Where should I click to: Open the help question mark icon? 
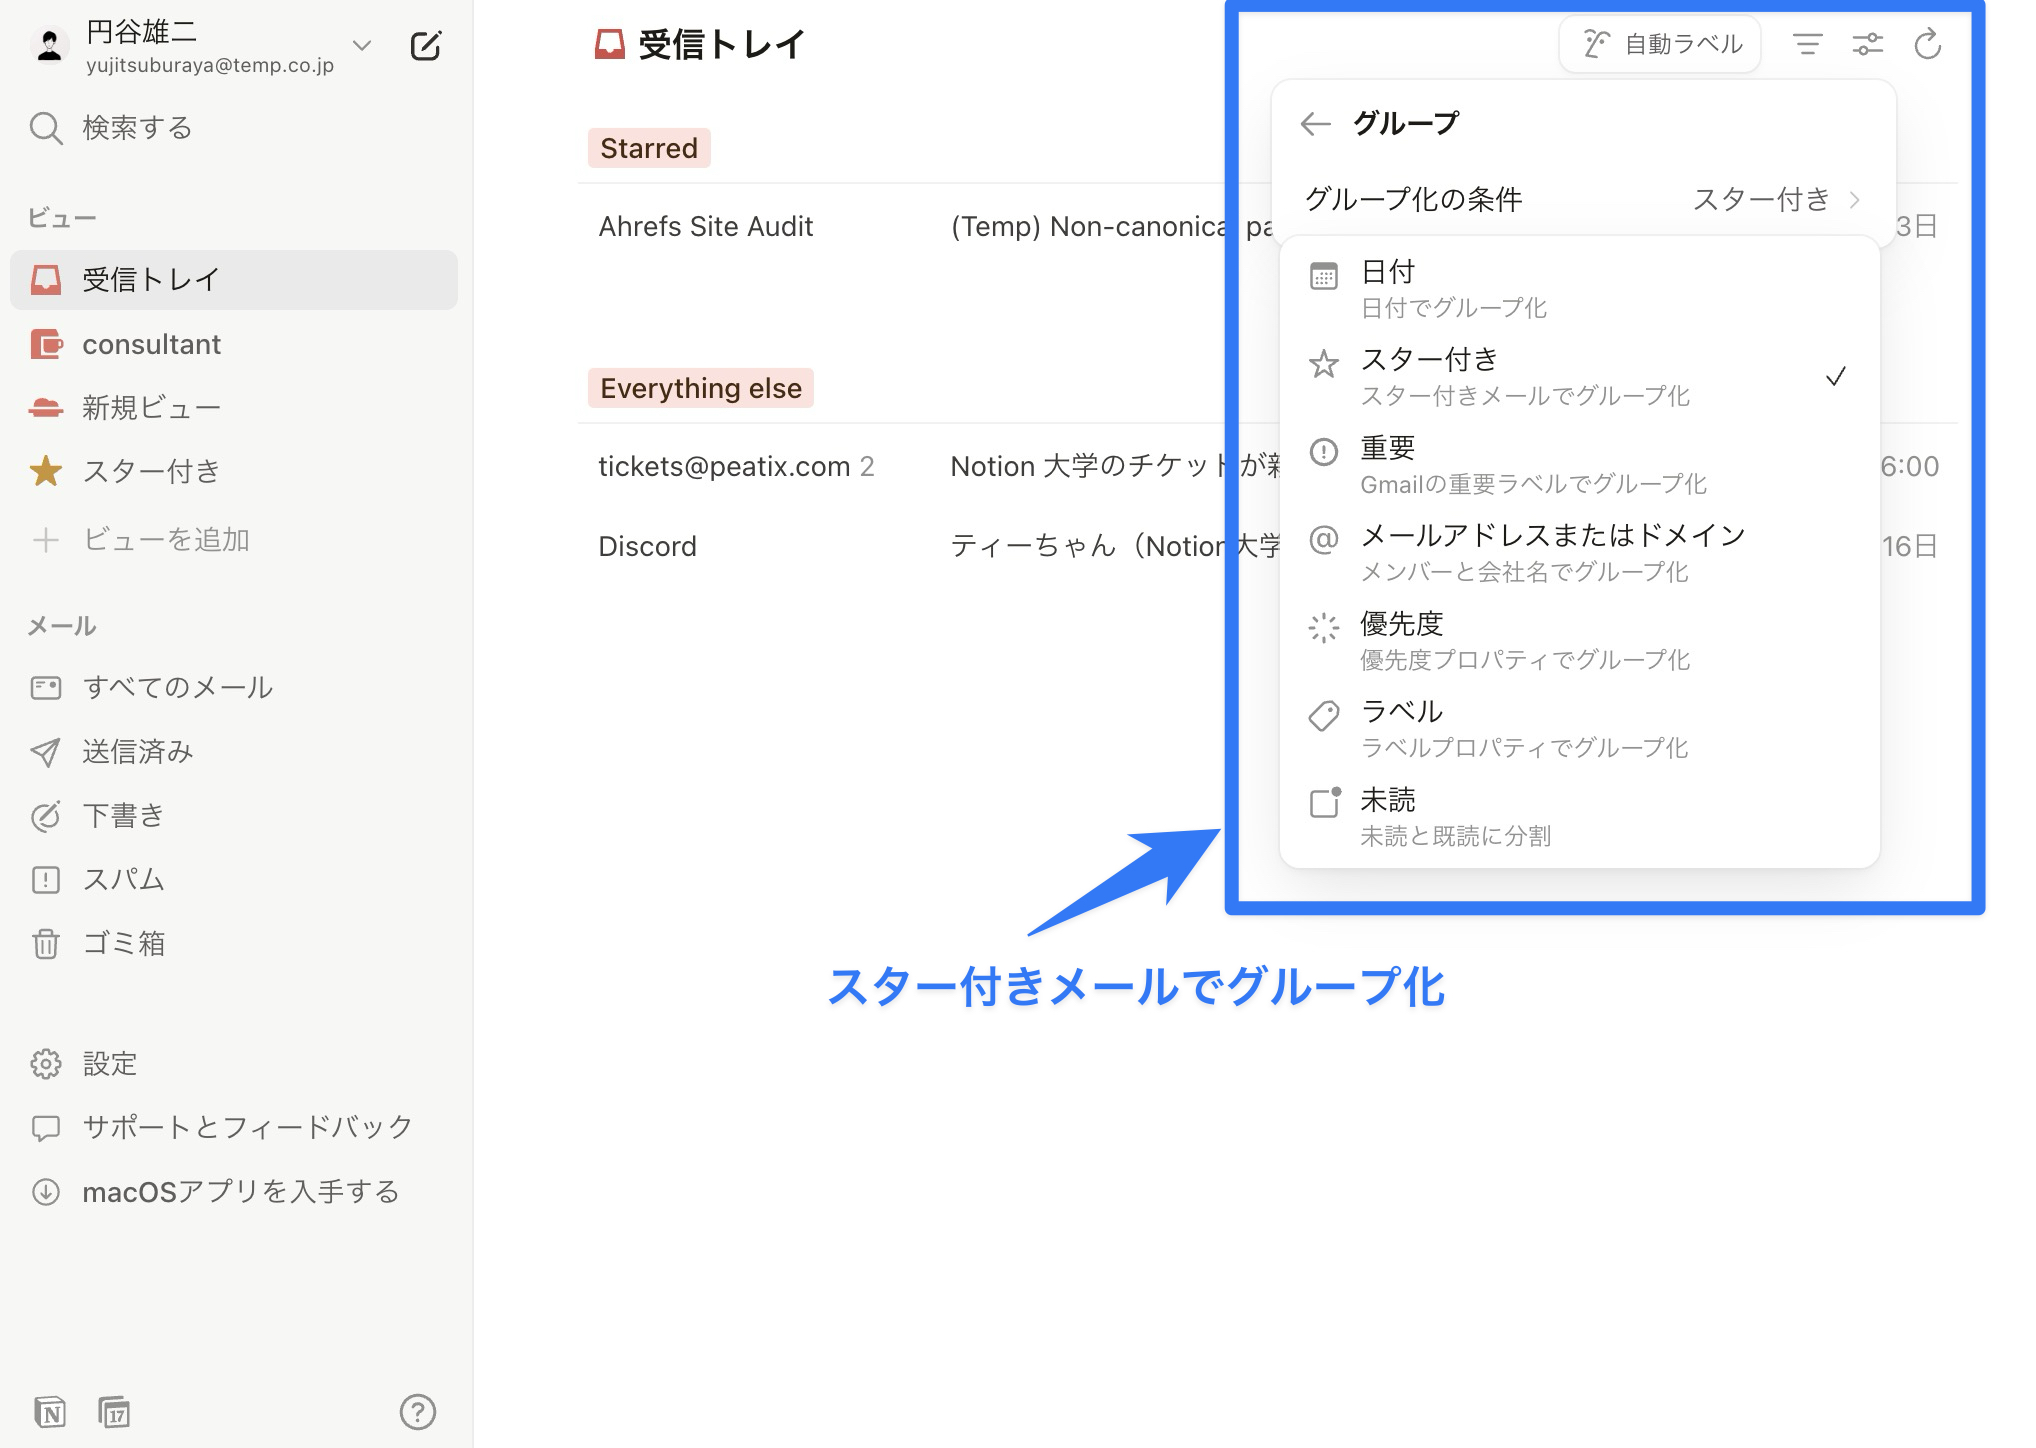[417, 1412]
